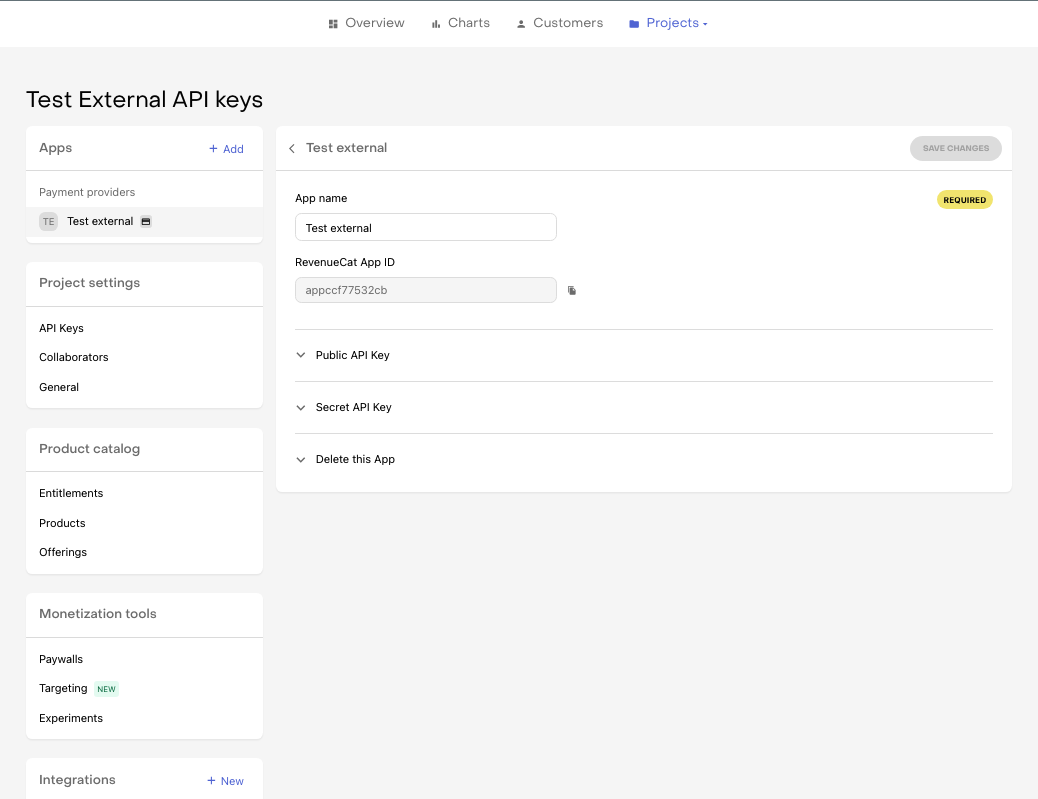Image resolution: width=1038 pixels, height=799 pixels.
Task: Expand the Public API Key section
Action: pos(352,355)
